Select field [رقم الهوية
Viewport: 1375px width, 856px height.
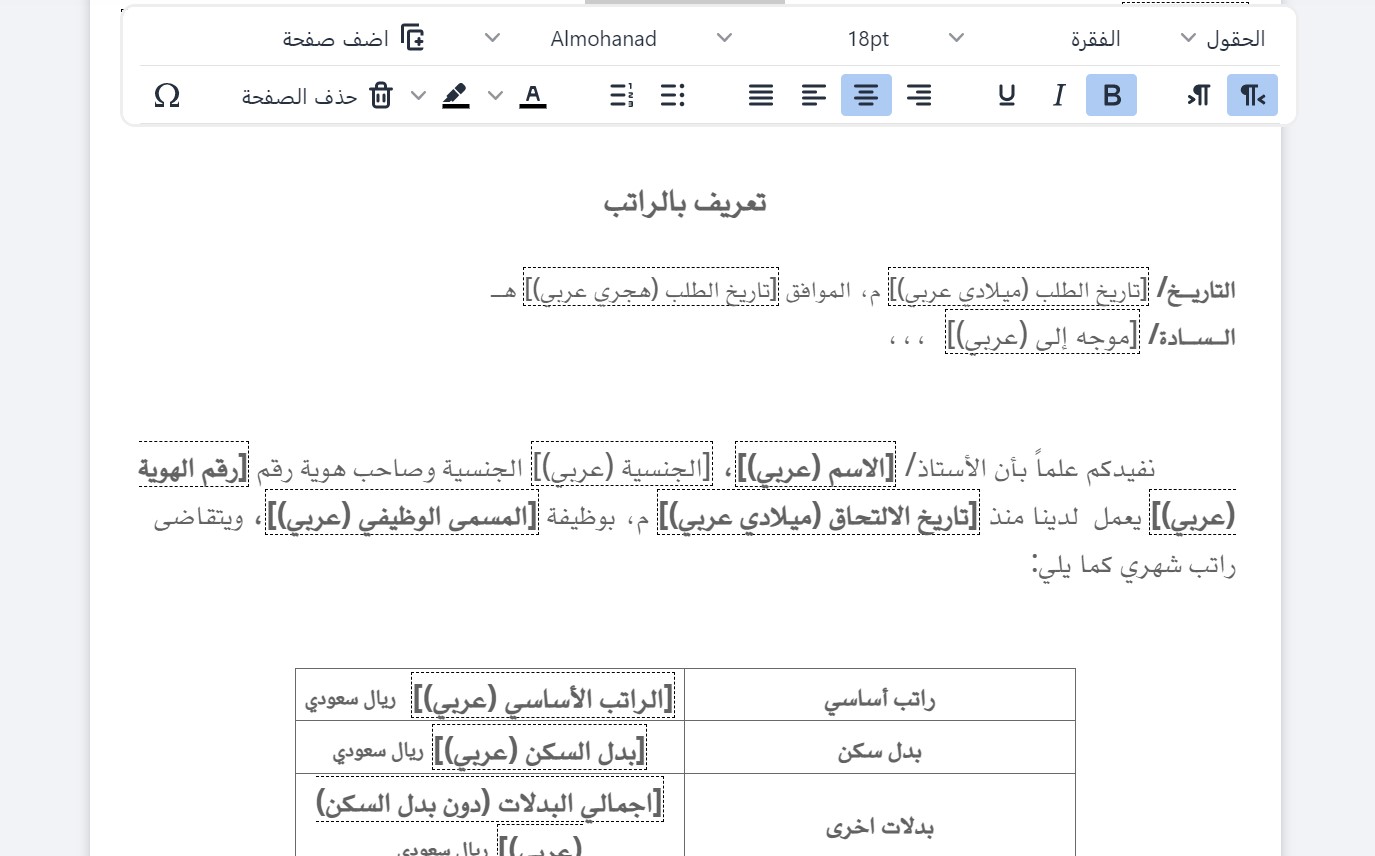[194, 466]
